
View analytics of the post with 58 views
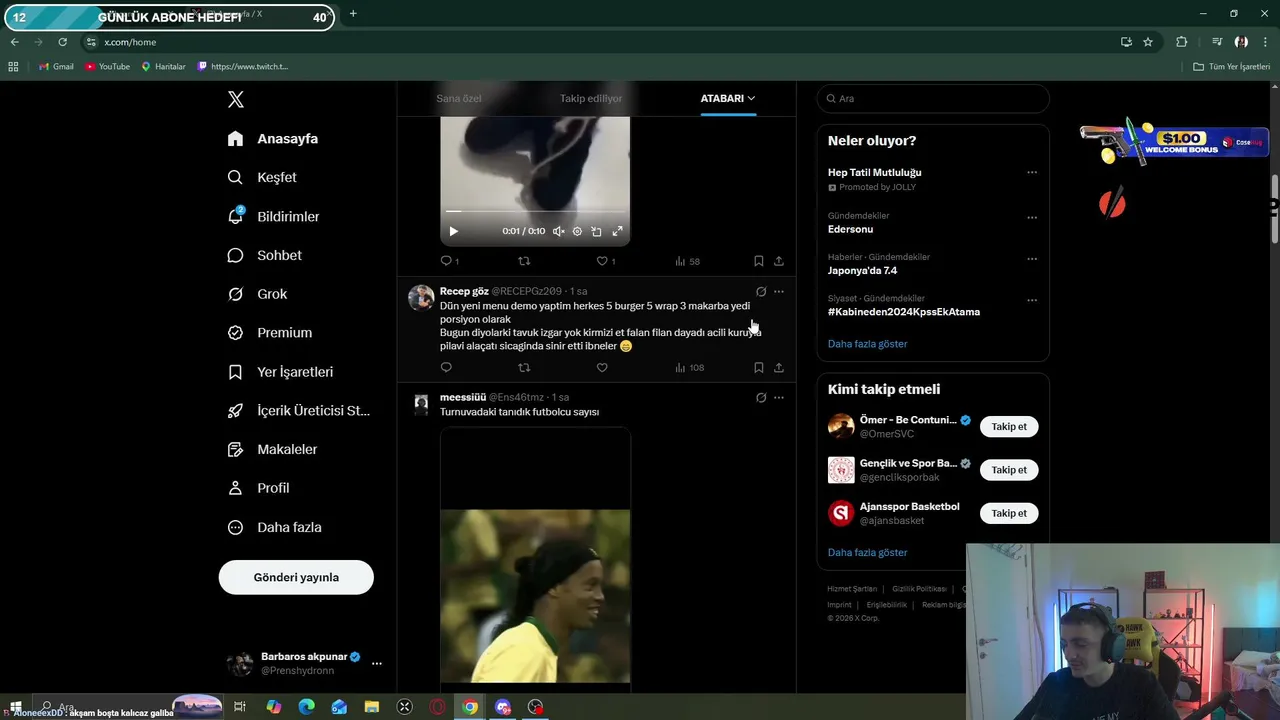tap(687, 261)
